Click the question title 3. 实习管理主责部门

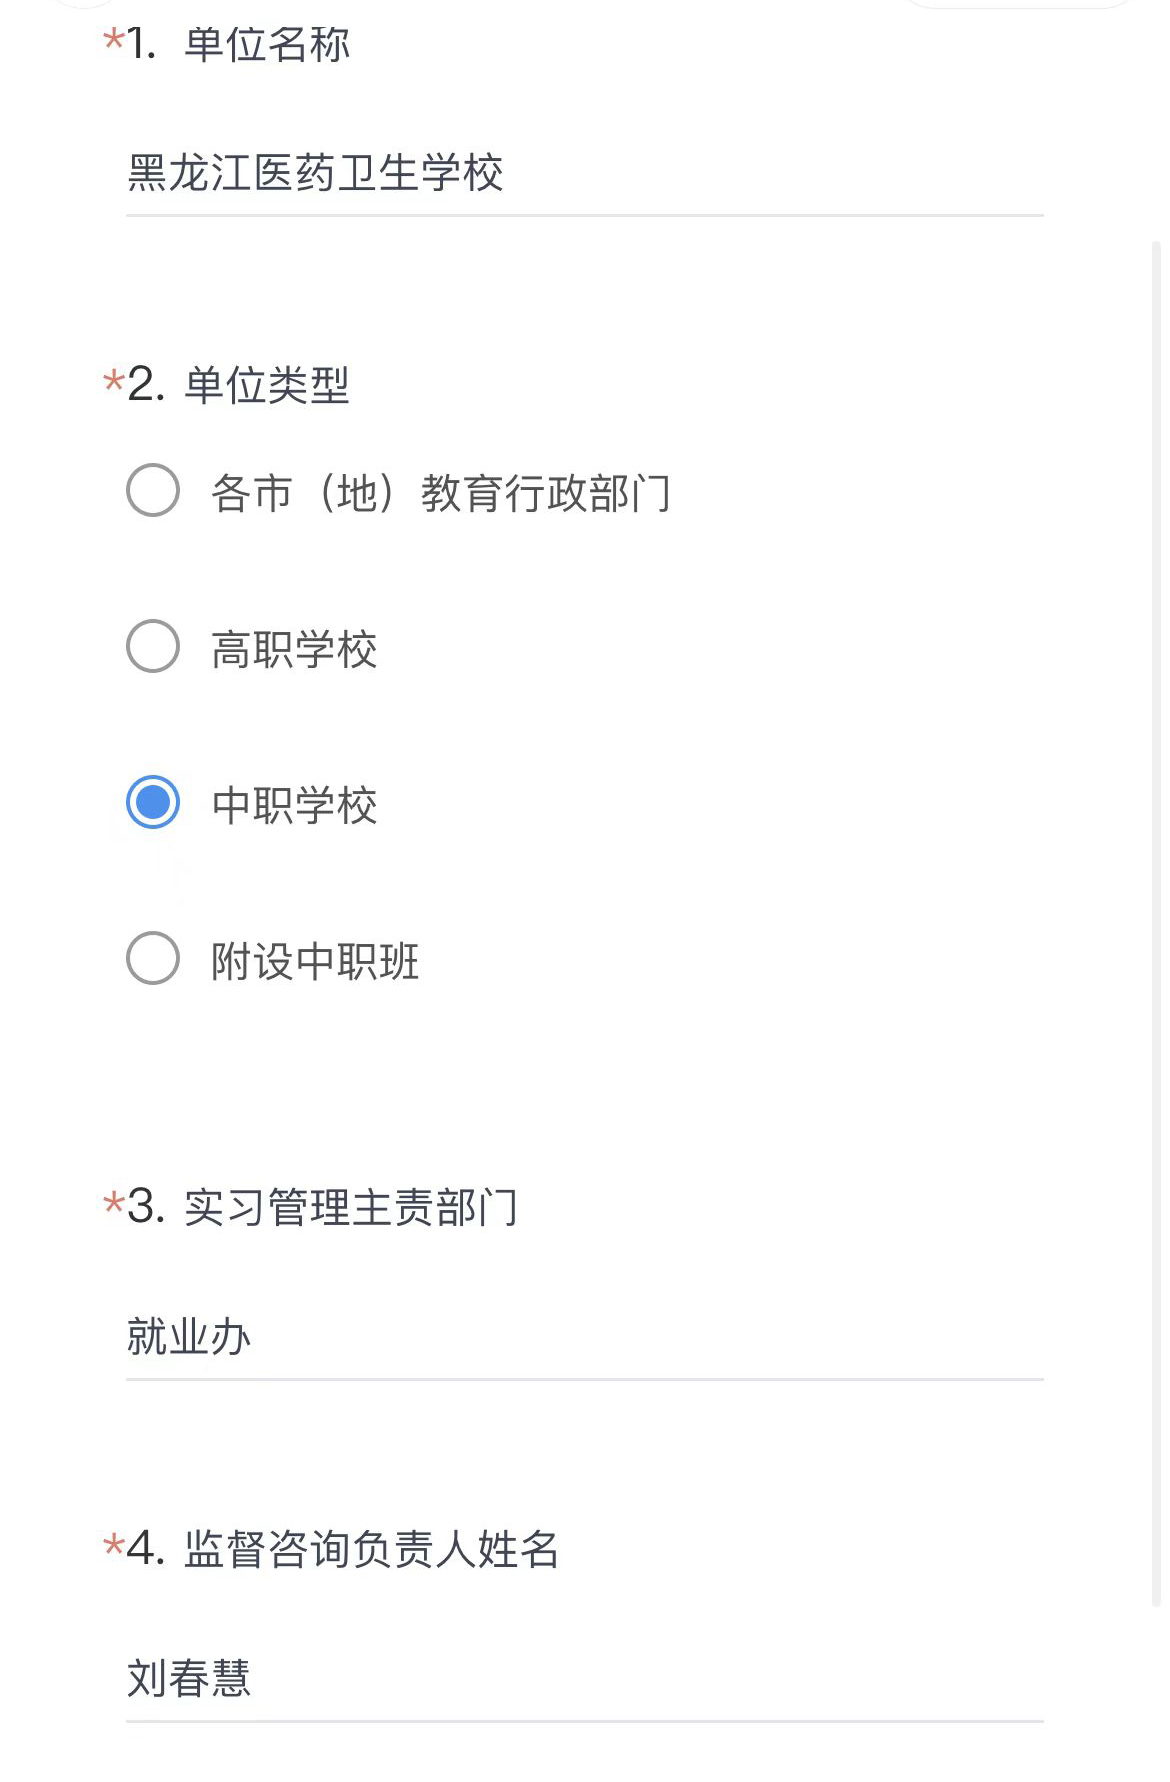click(x=323, y=1207)
